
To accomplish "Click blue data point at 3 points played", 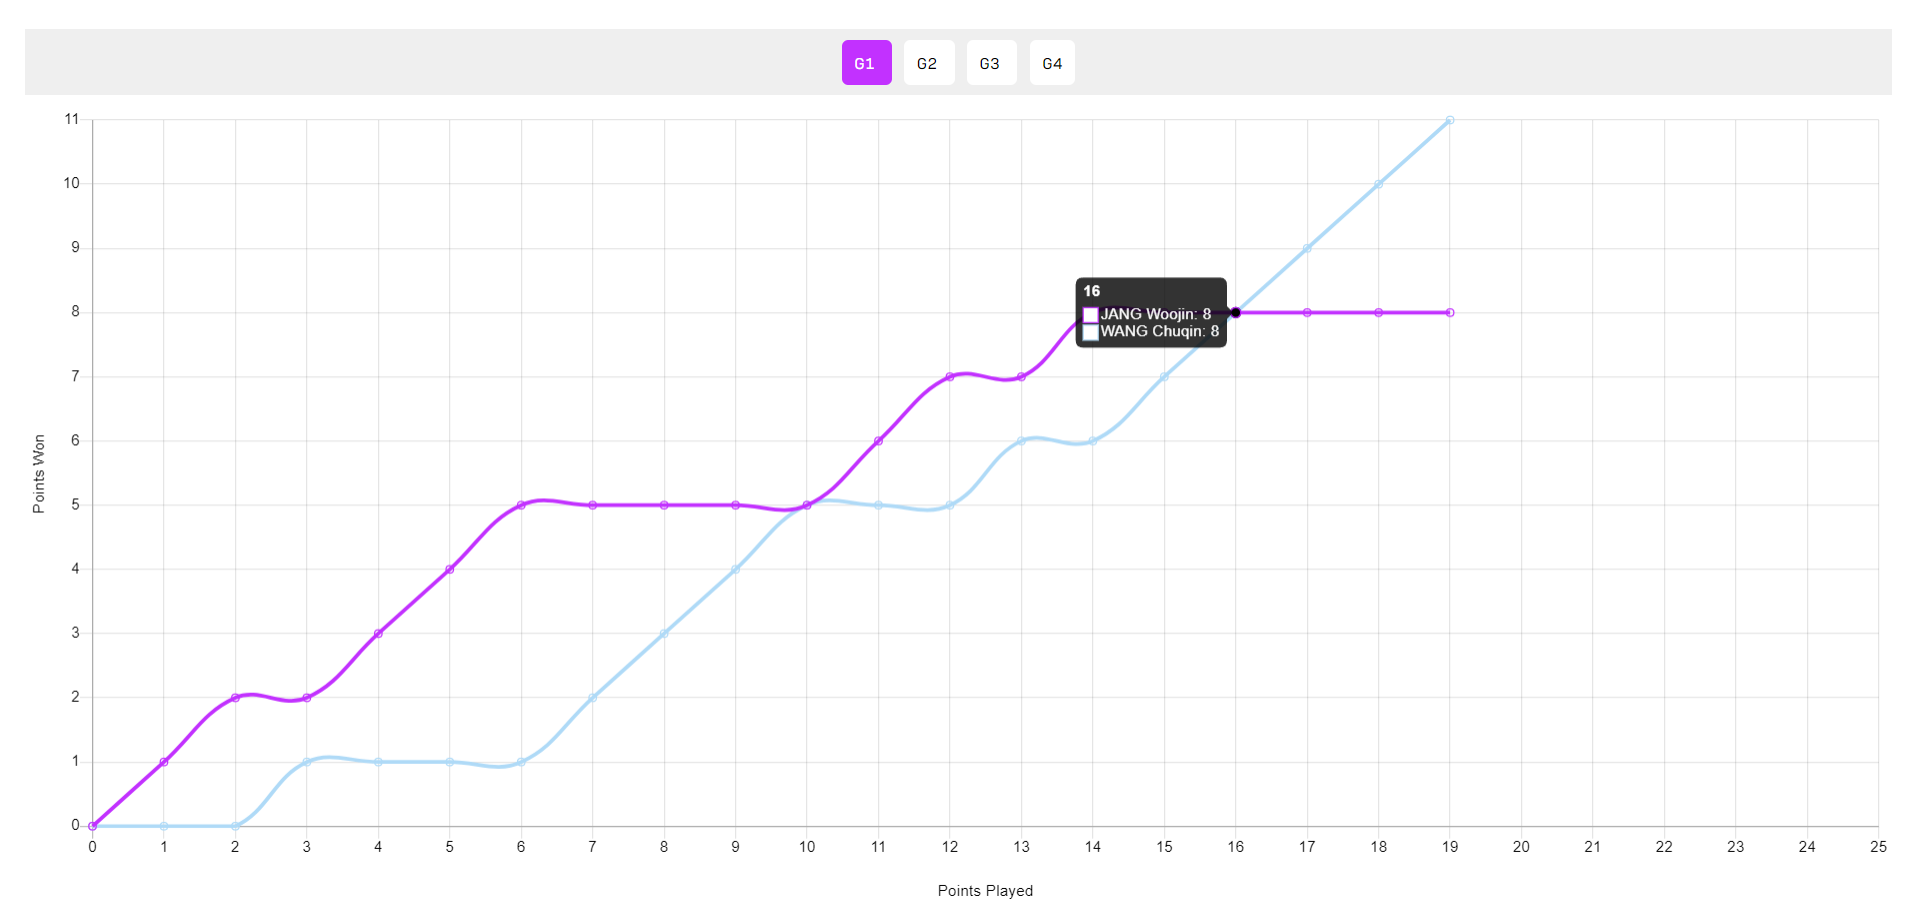I will 307,762.
